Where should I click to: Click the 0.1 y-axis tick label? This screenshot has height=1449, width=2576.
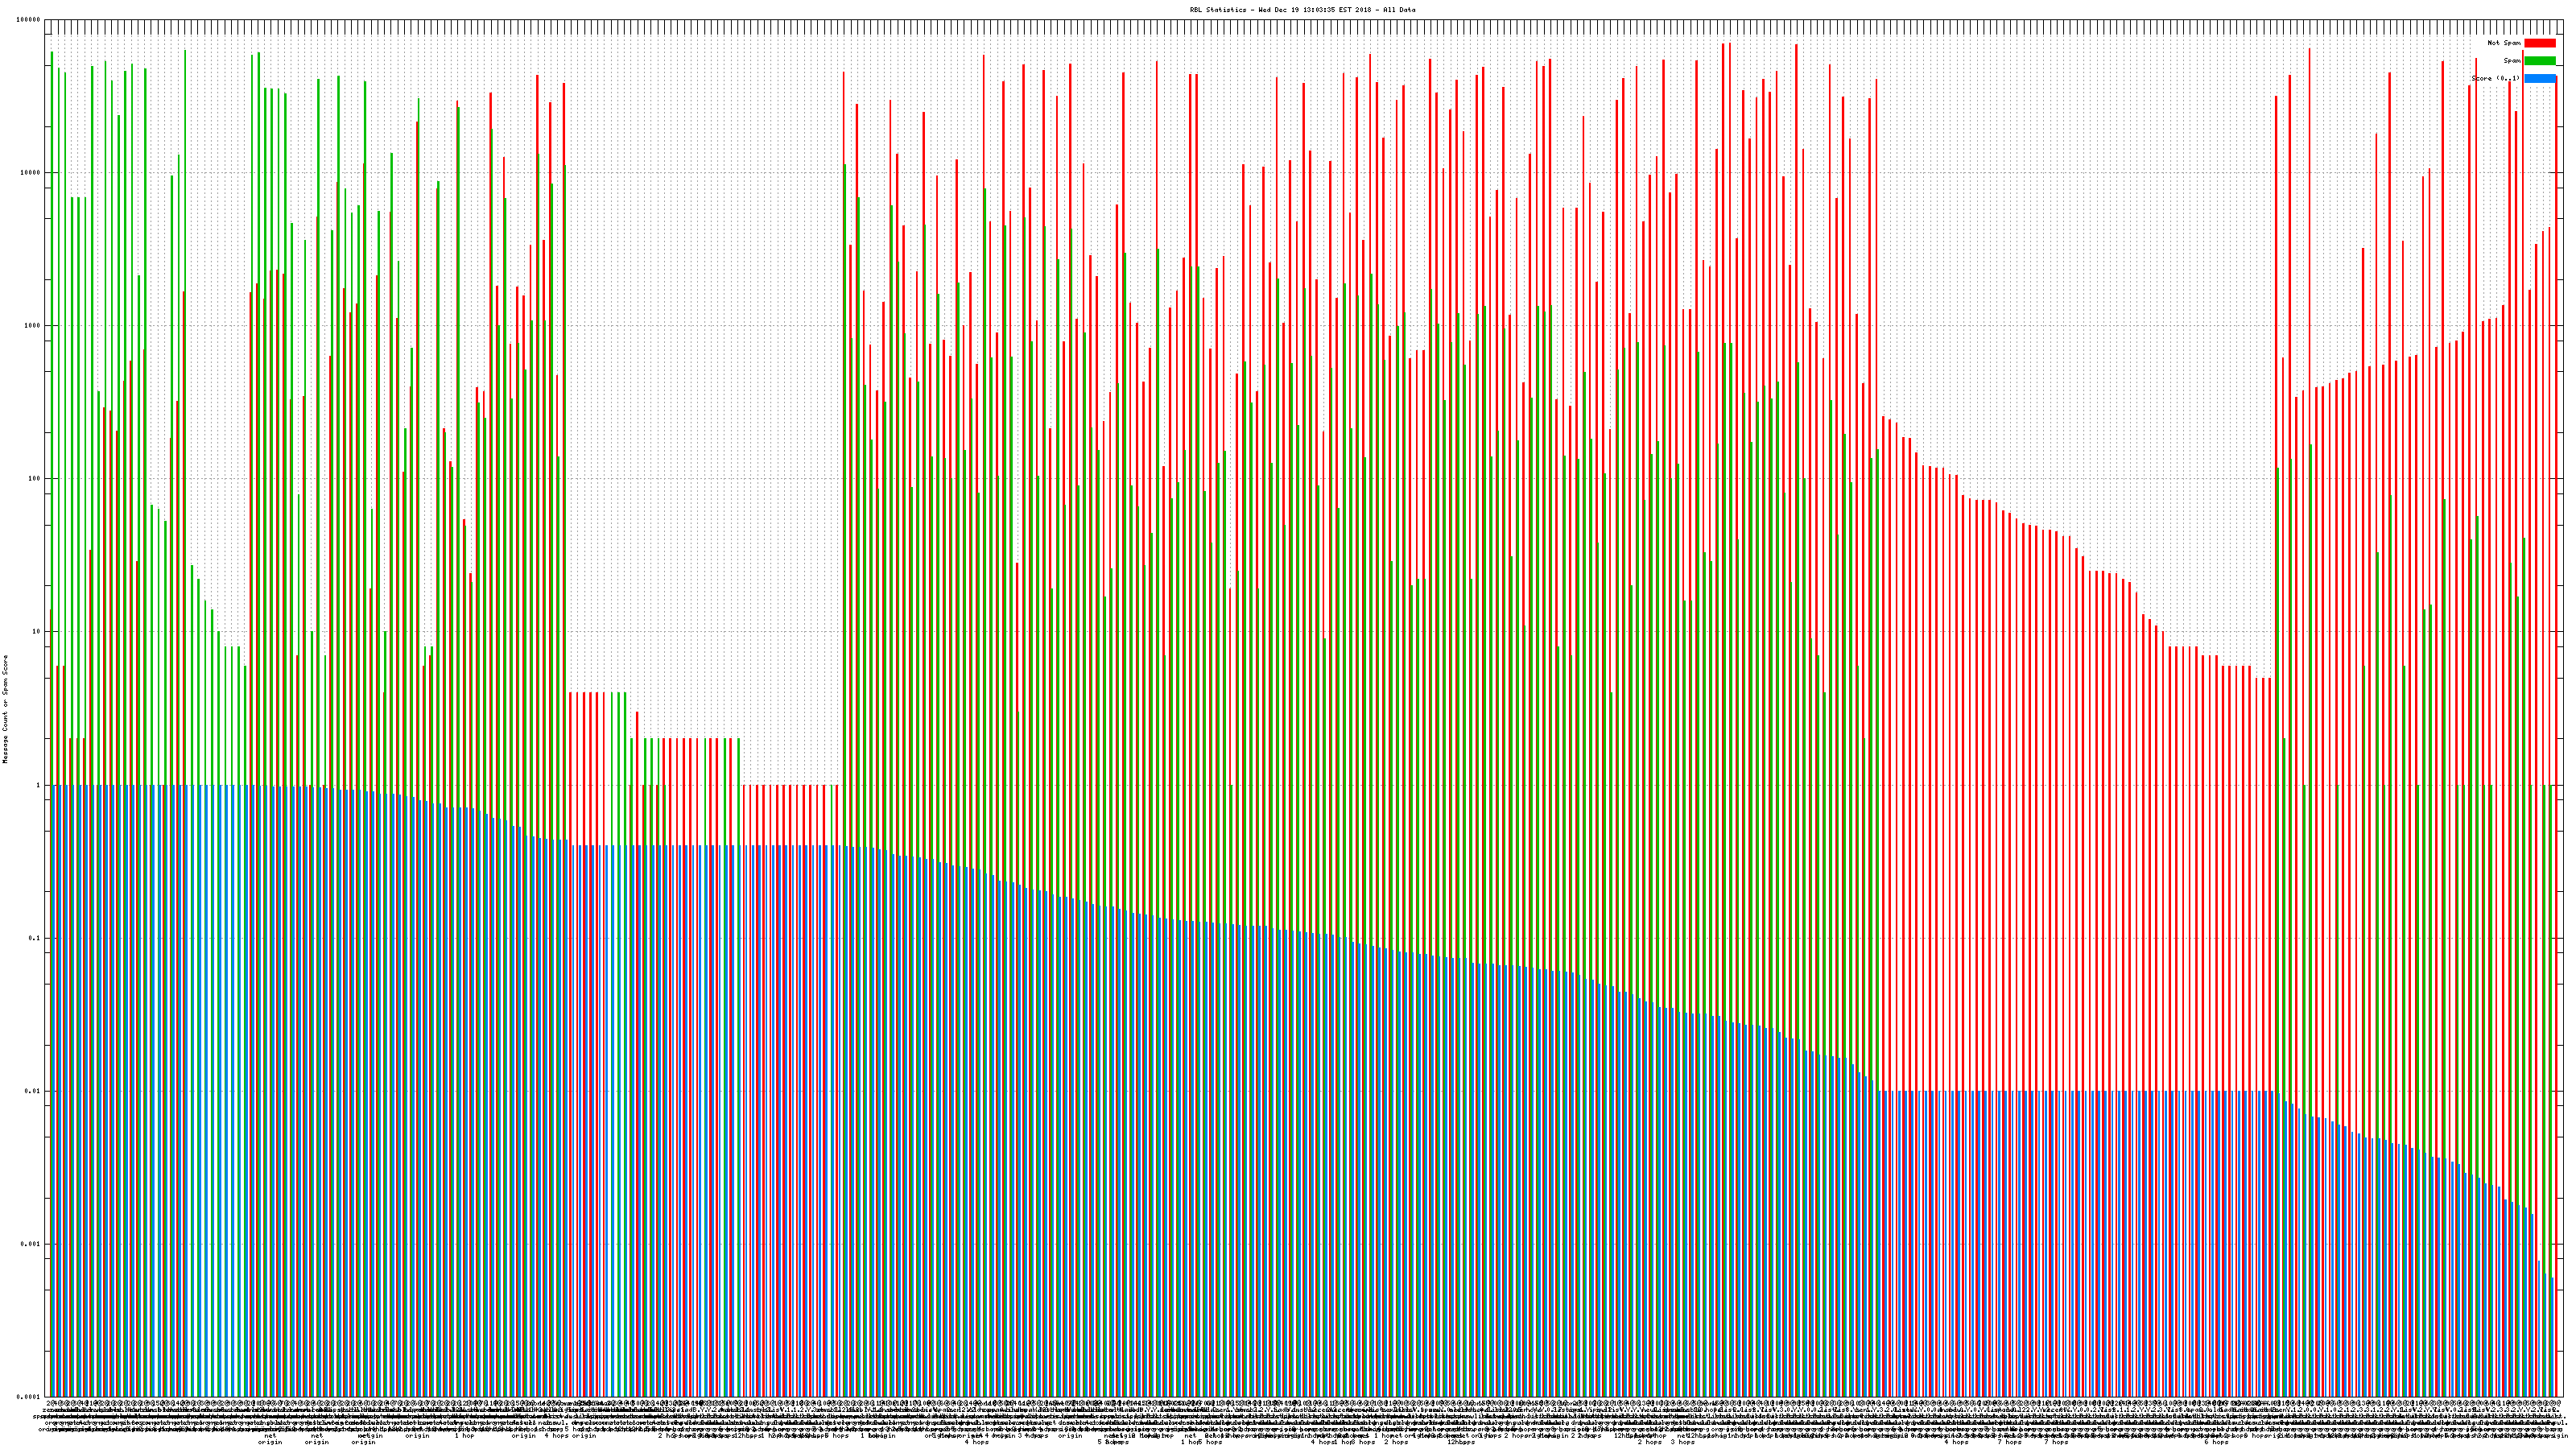click(x=35, y=938)
